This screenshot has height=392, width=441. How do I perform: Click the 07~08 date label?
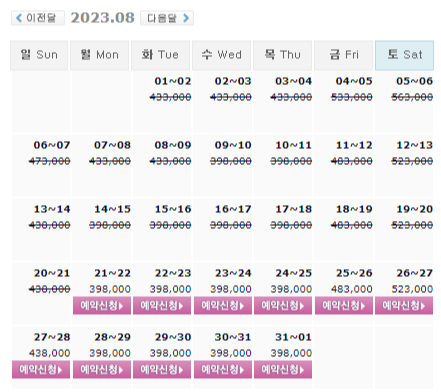click(x=112, y=145)
